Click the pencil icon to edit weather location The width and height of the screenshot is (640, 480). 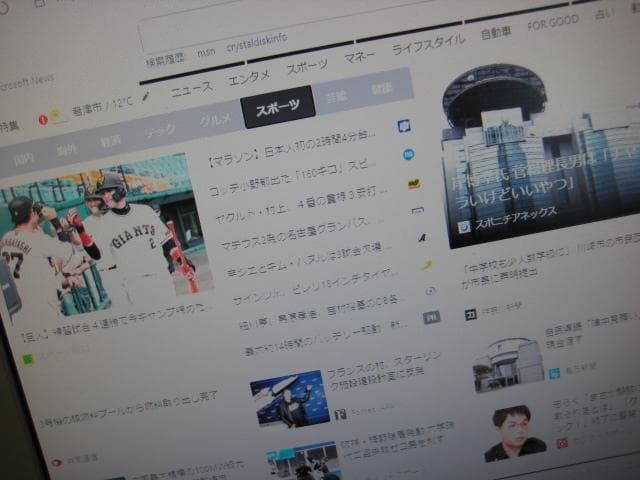146,97
